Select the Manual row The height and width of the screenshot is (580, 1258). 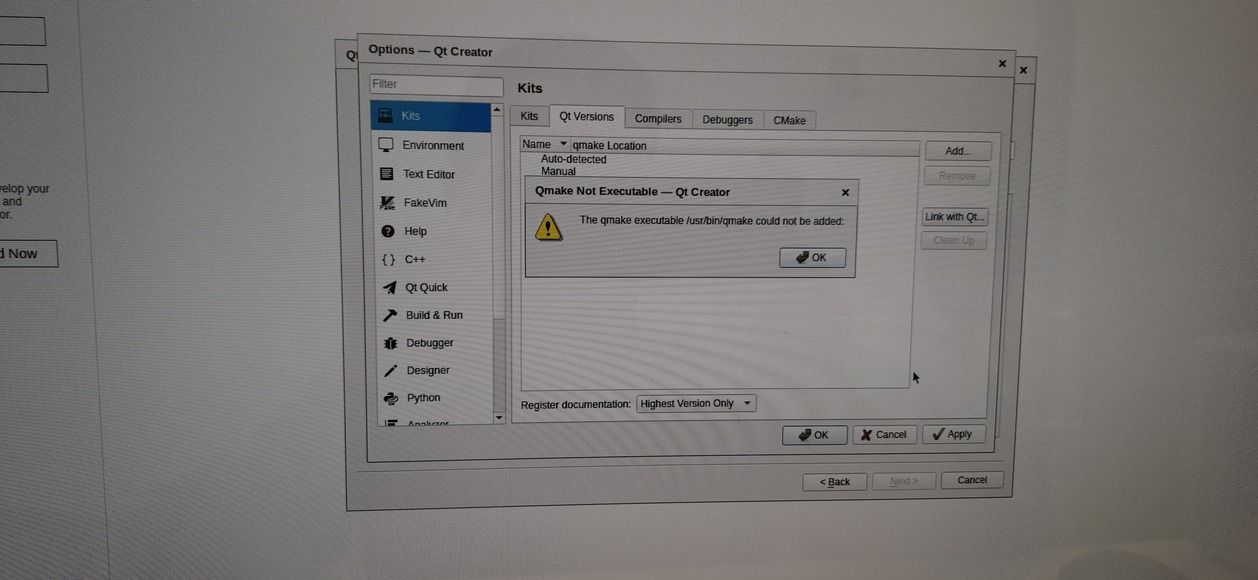pos(558,172)
